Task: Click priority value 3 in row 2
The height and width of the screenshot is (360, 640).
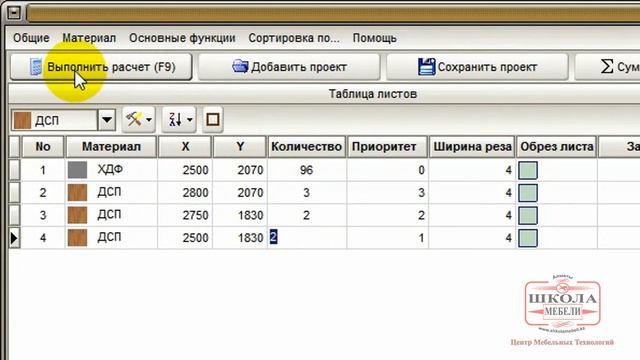Action: coord(387,192)
